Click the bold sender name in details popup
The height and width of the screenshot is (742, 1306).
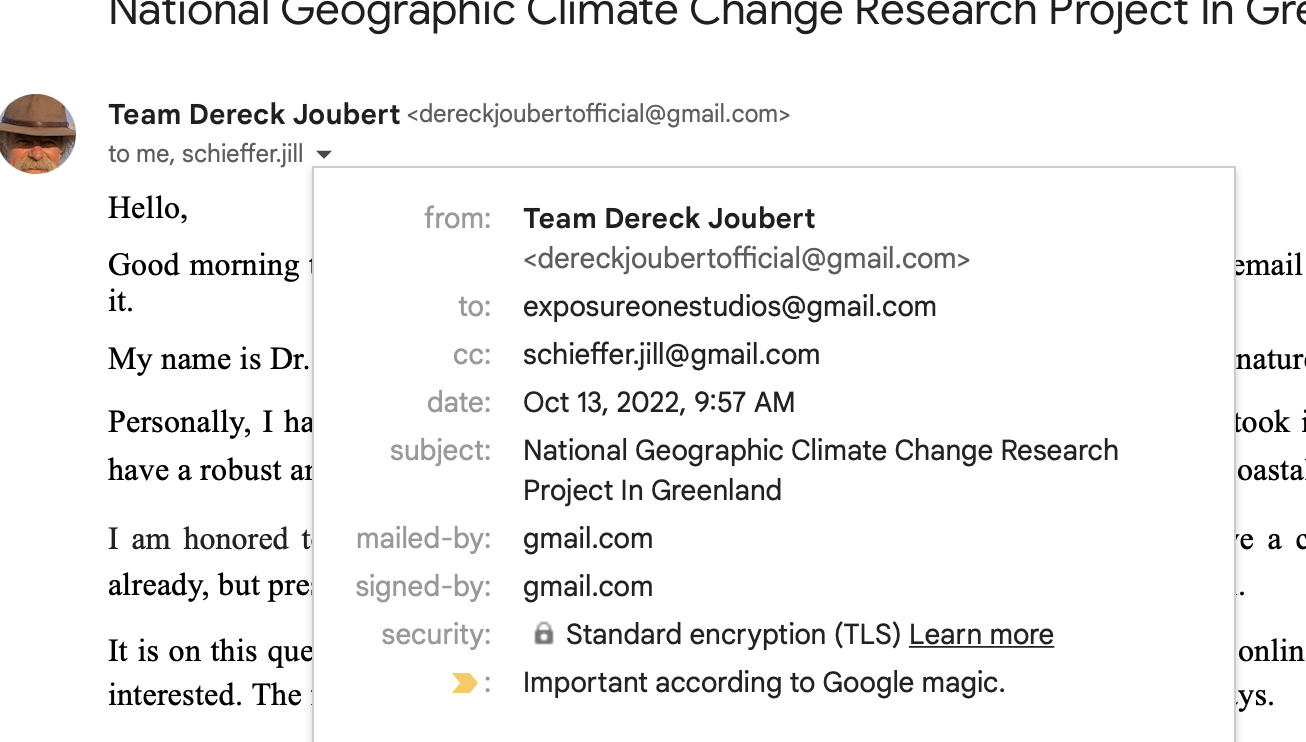[x=669, y=219]
